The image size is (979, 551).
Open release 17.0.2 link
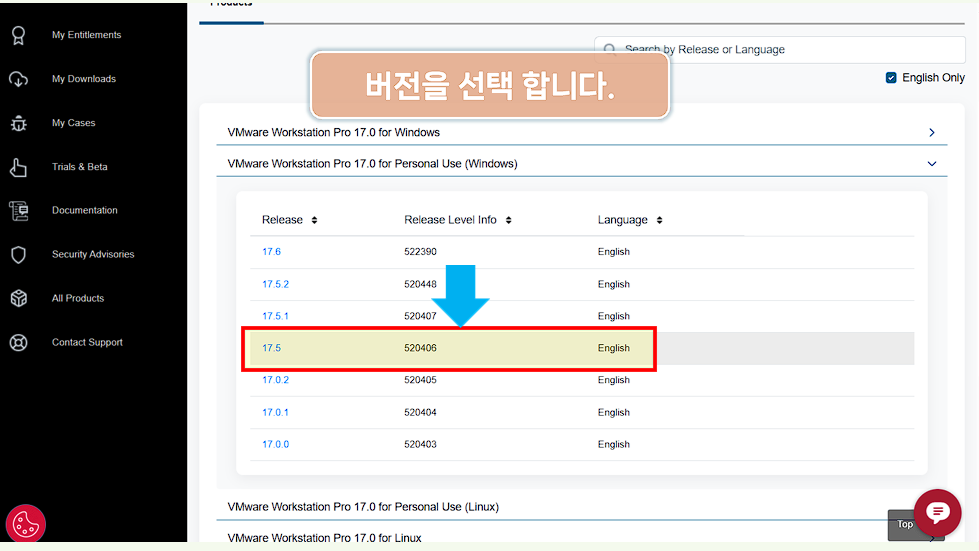pos(275,379)
